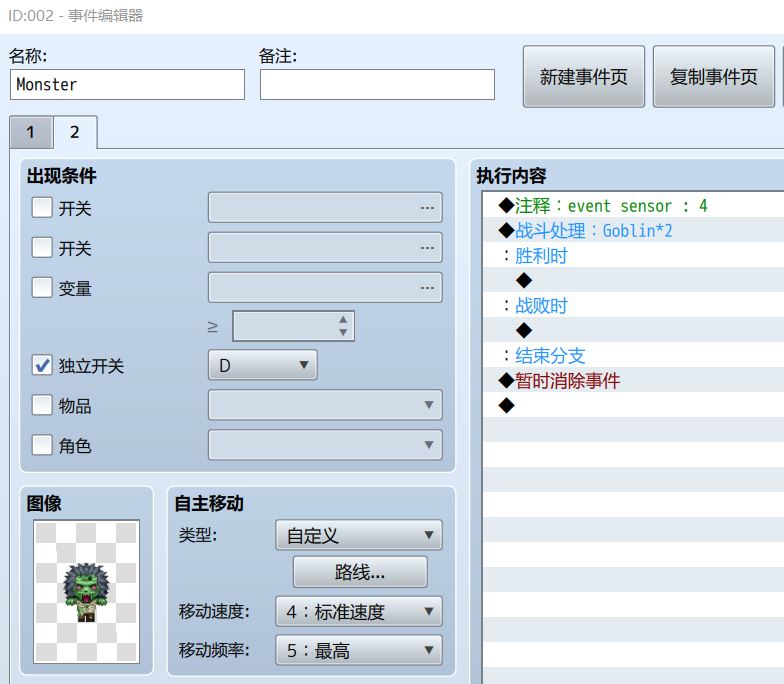Screen dimensions: 784x684
Task: Open the 角色 actor dropdown
Action: click(325, 445)
